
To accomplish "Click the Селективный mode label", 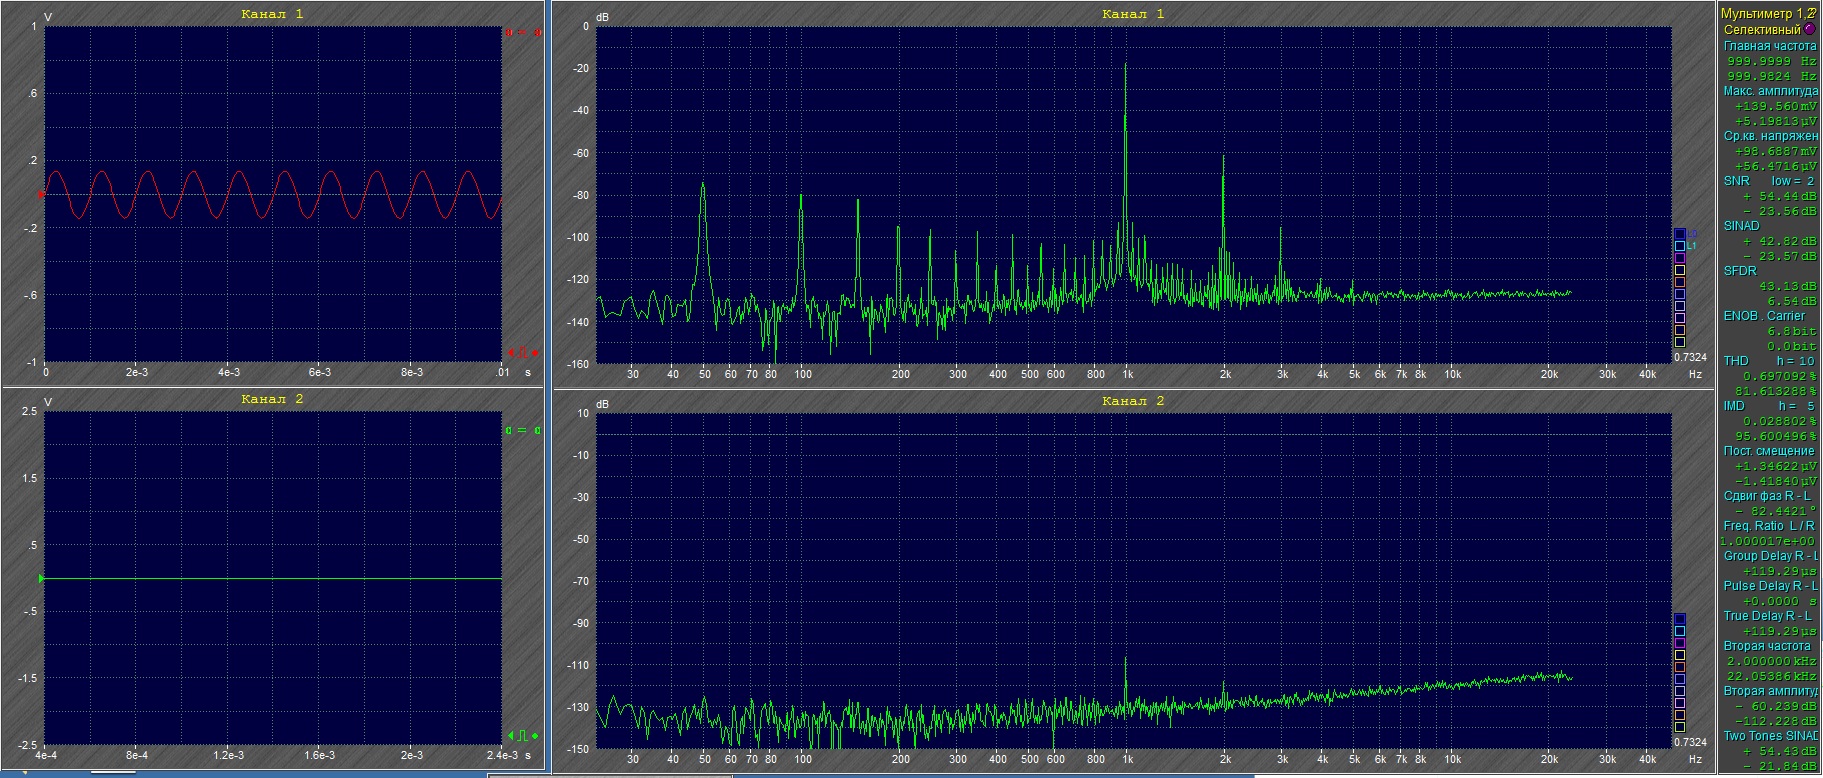I will [1760, 29].
